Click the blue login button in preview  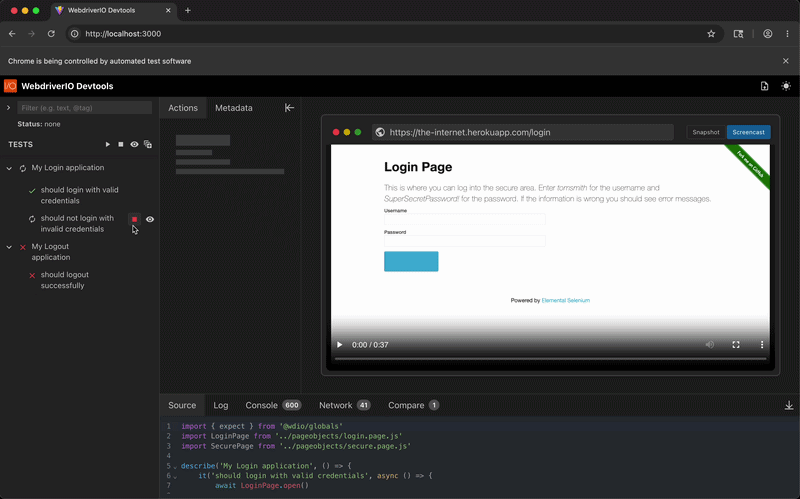pos(411,261)
